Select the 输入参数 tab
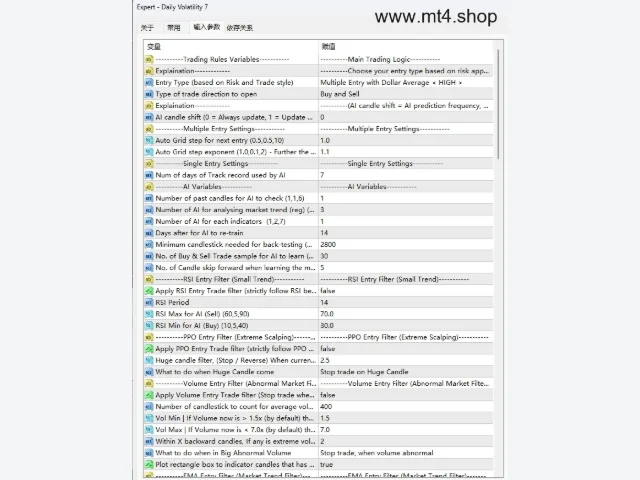 pos(207,27)
